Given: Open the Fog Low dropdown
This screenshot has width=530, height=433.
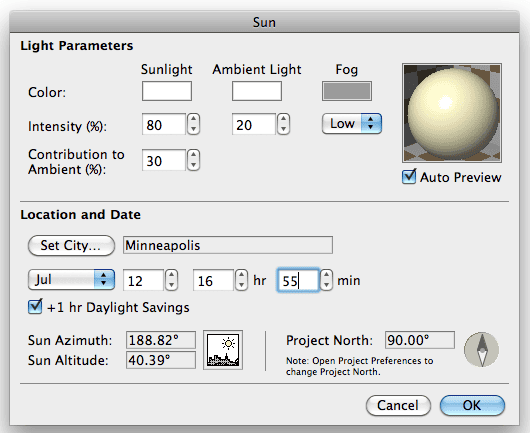Looking at the screenshot, I should click(352, 124).
